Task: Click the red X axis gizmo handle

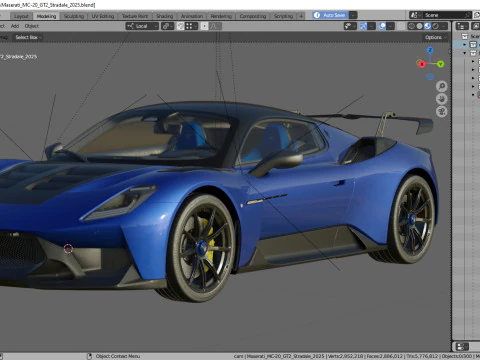Action: click(x=421, y=64)
